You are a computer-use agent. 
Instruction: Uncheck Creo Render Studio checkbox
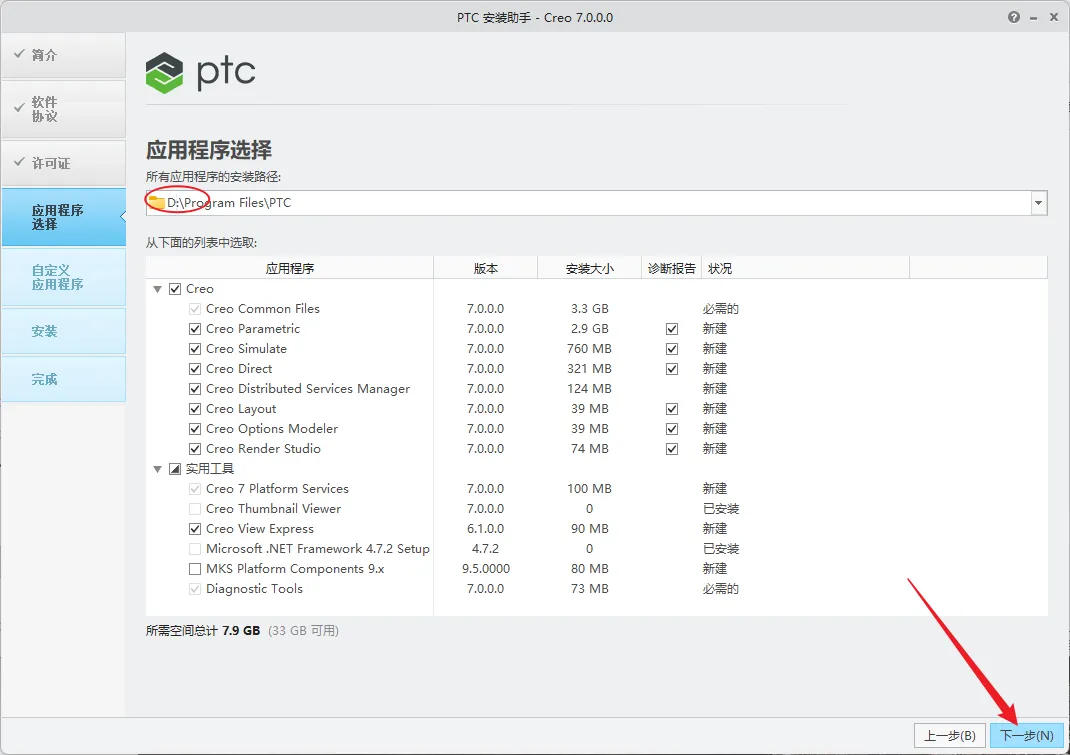tap(194, 448)
